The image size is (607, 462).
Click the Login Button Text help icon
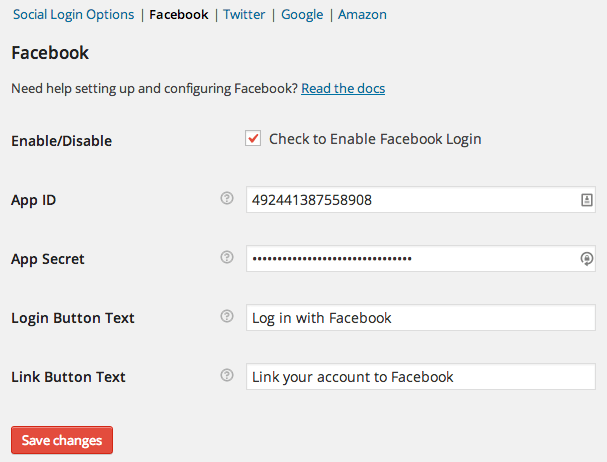click(x=226, y=317)
